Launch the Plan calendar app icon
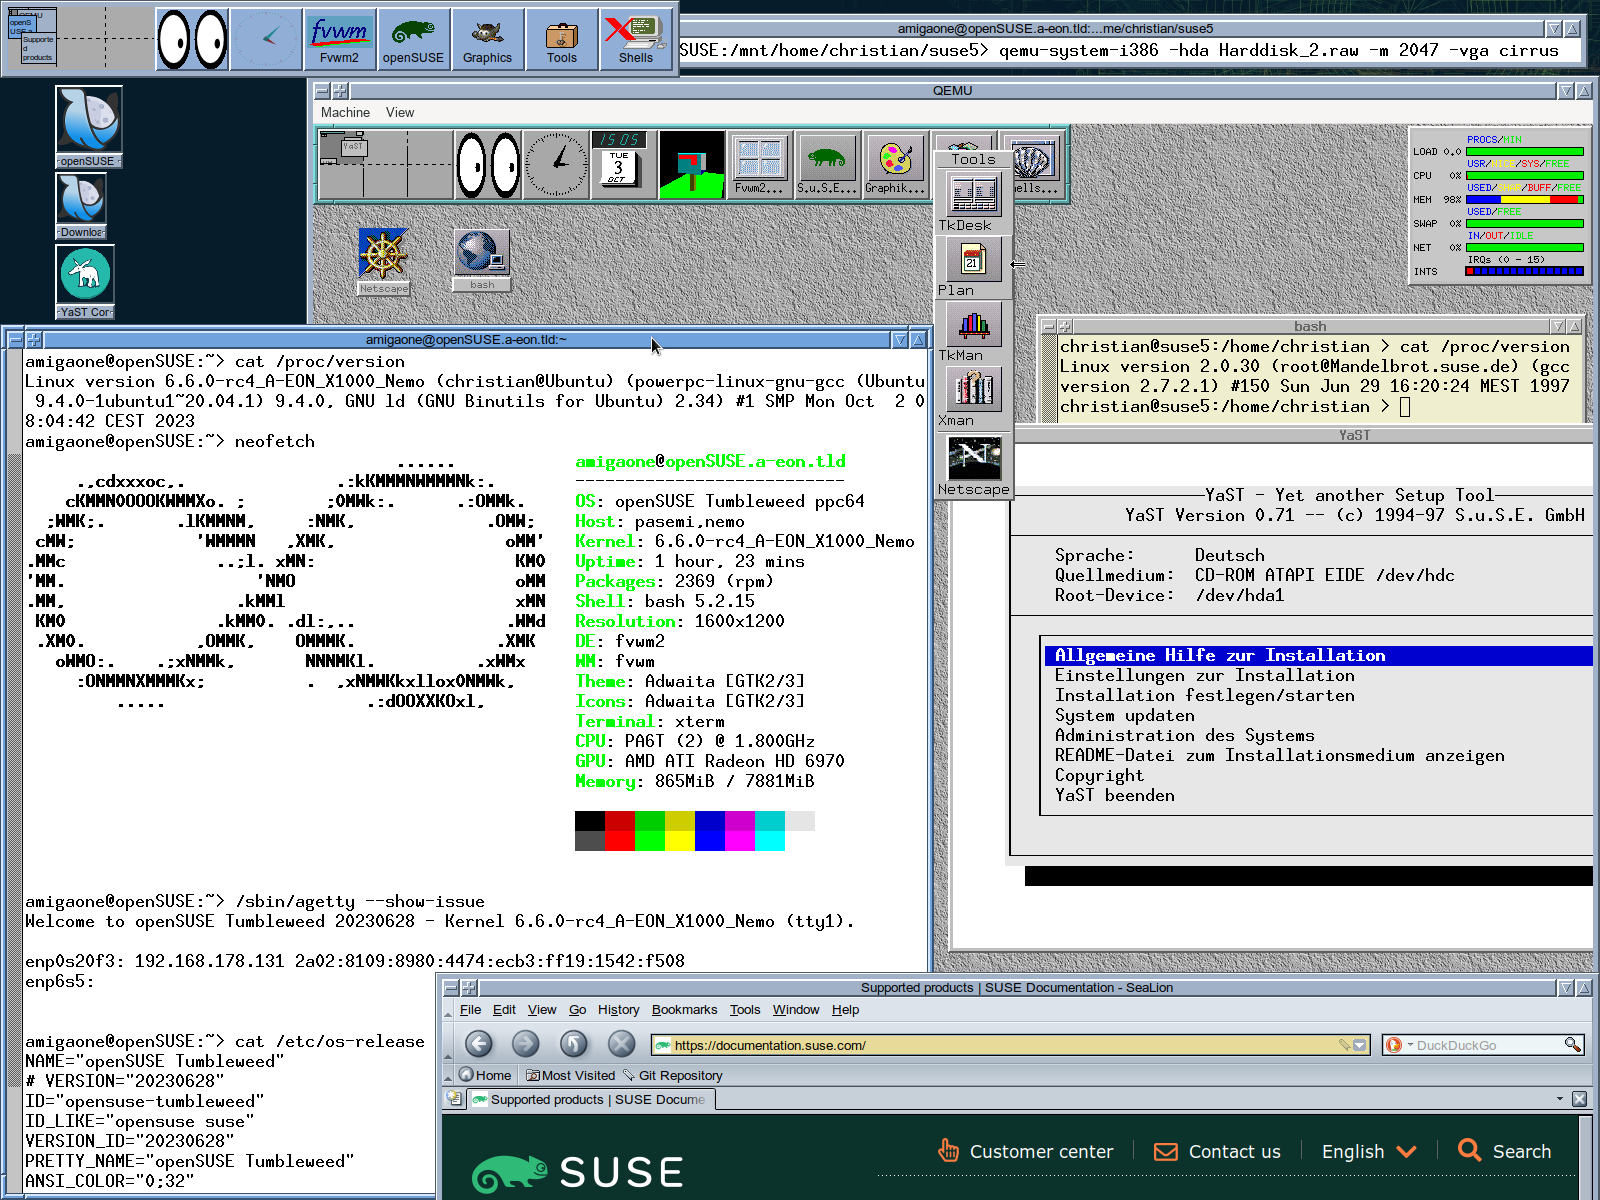The width and height of the screenshot is (1600, 1200). pyautogui.click(x=973, y=261)
